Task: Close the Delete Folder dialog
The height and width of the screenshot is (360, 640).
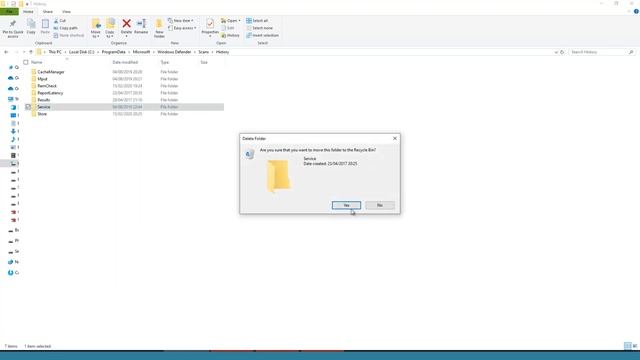Action: [x=395, y=138]
